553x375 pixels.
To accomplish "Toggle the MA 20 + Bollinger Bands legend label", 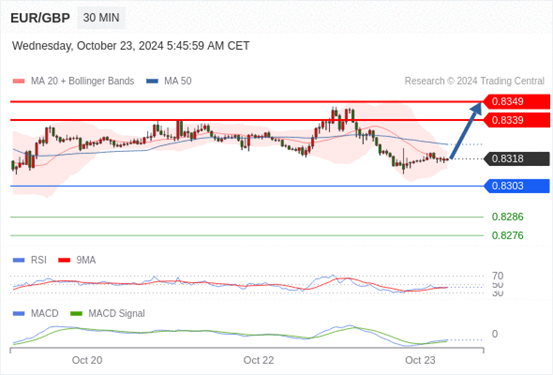I will click(x=83, y=81).
